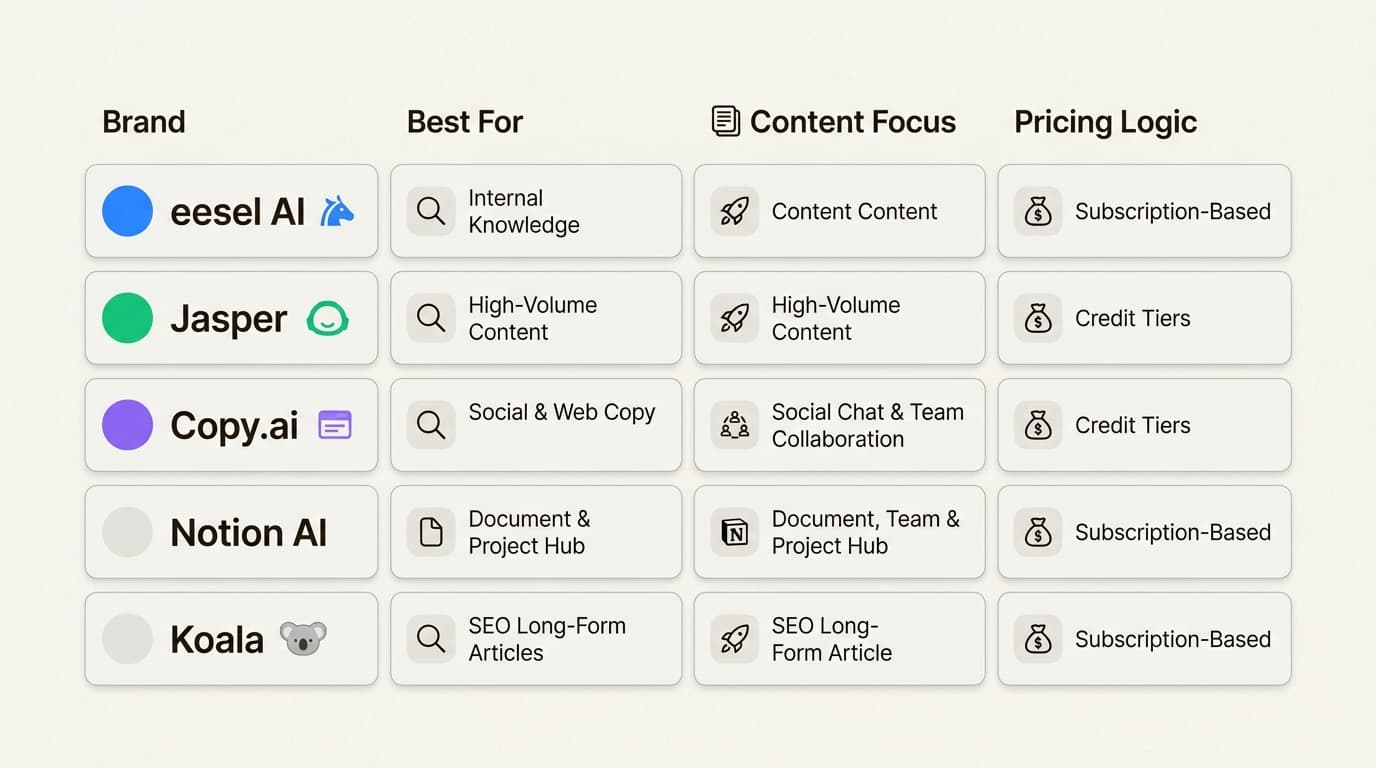This screenshot has height=768, width=1376.
Task: Select the Notion AI brand name
Action: pyautogui.click(x=249, y=532)
